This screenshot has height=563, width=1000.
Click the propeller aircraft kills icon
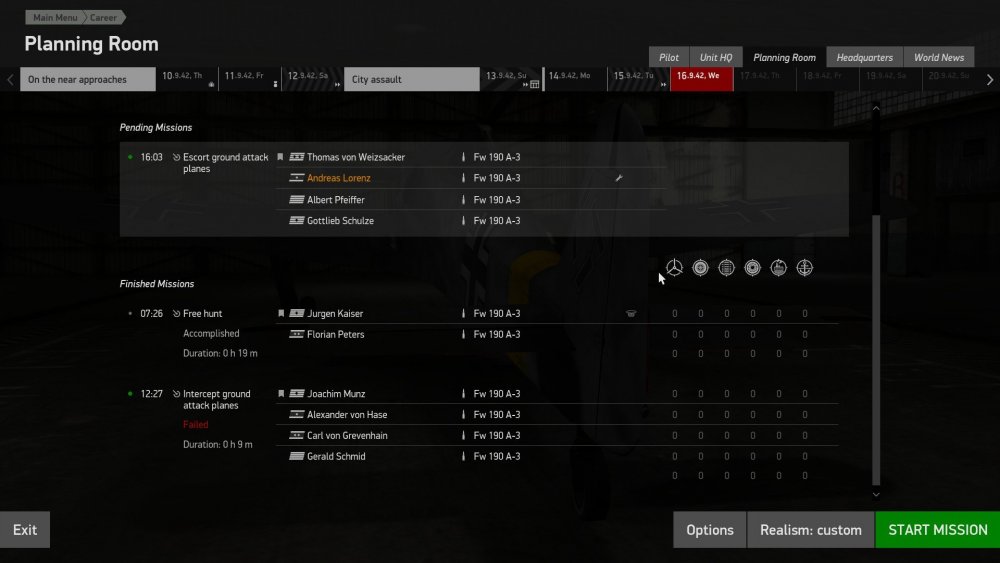click(x=674, y=268)
